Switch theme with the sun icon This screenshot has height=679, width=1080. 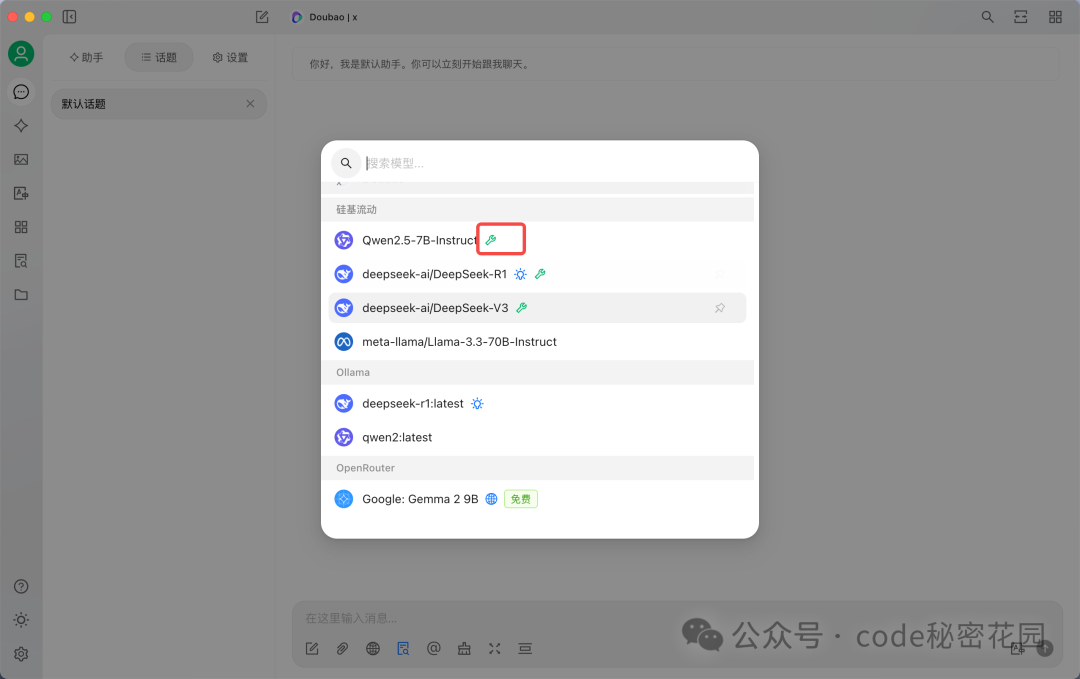[21, 620]
